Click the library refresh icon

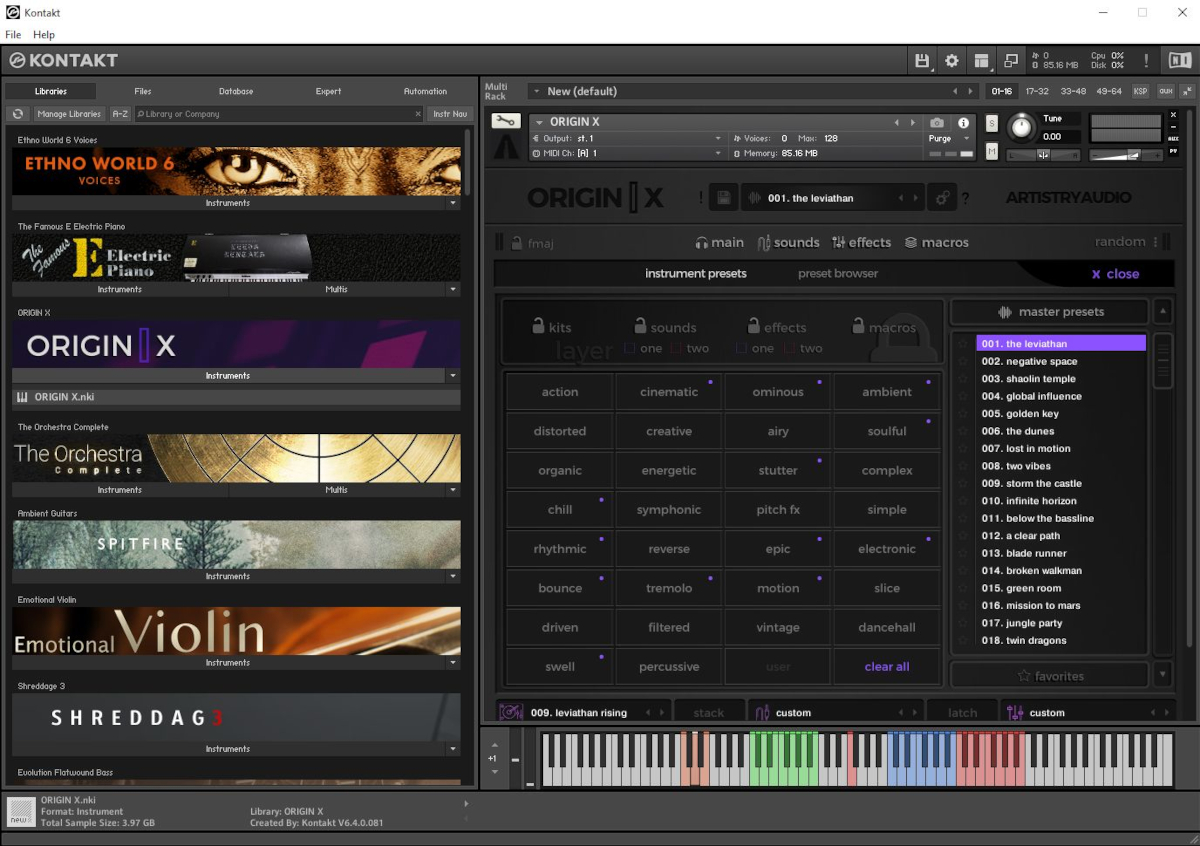click(18, 114)
